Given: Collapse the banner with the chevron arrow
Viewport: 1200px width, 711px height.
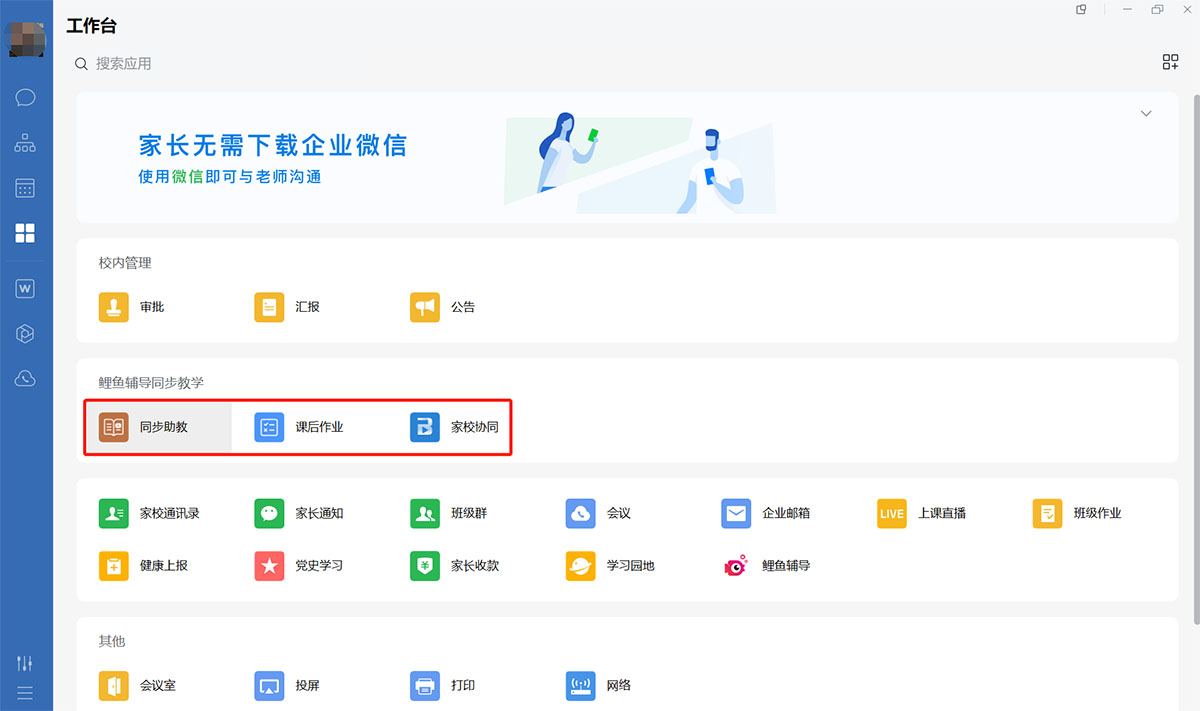Looking at the screenshot, I should click(x=1146, y=113).
